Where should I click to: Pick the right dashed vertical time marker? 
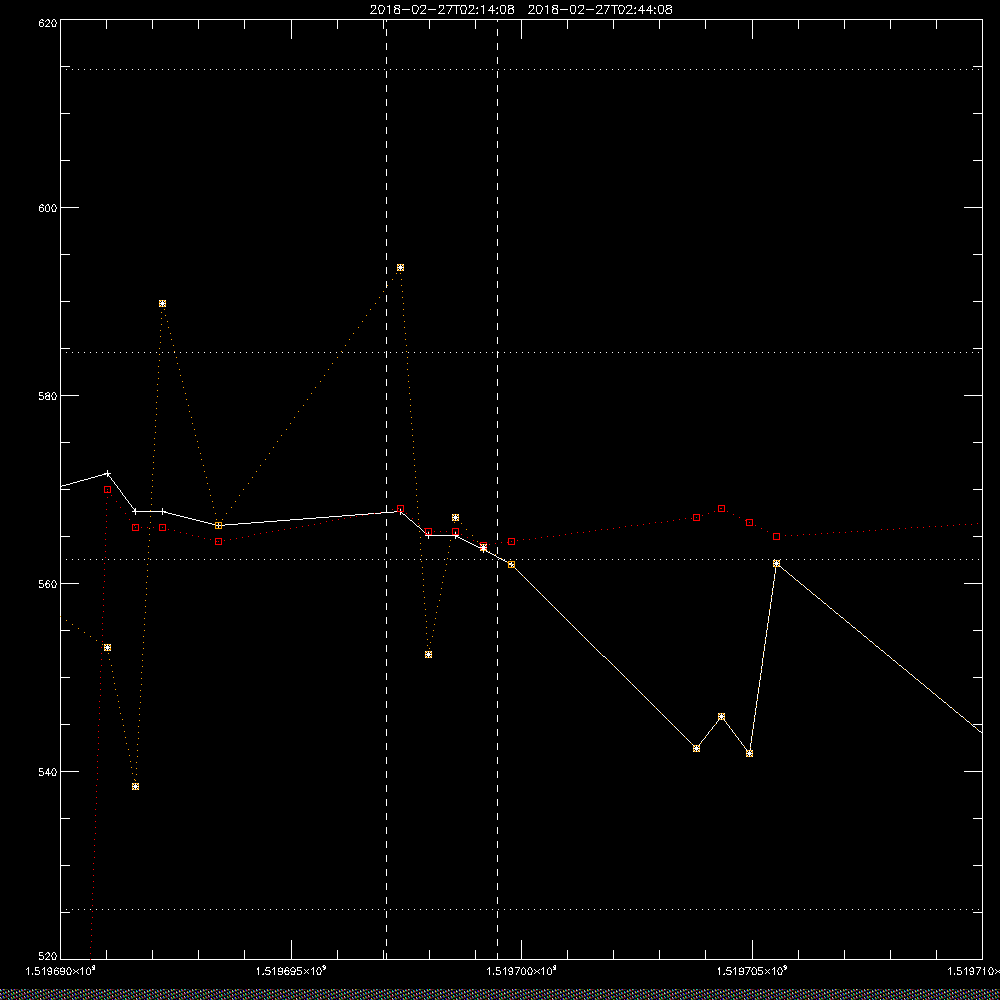pos(497,489)
